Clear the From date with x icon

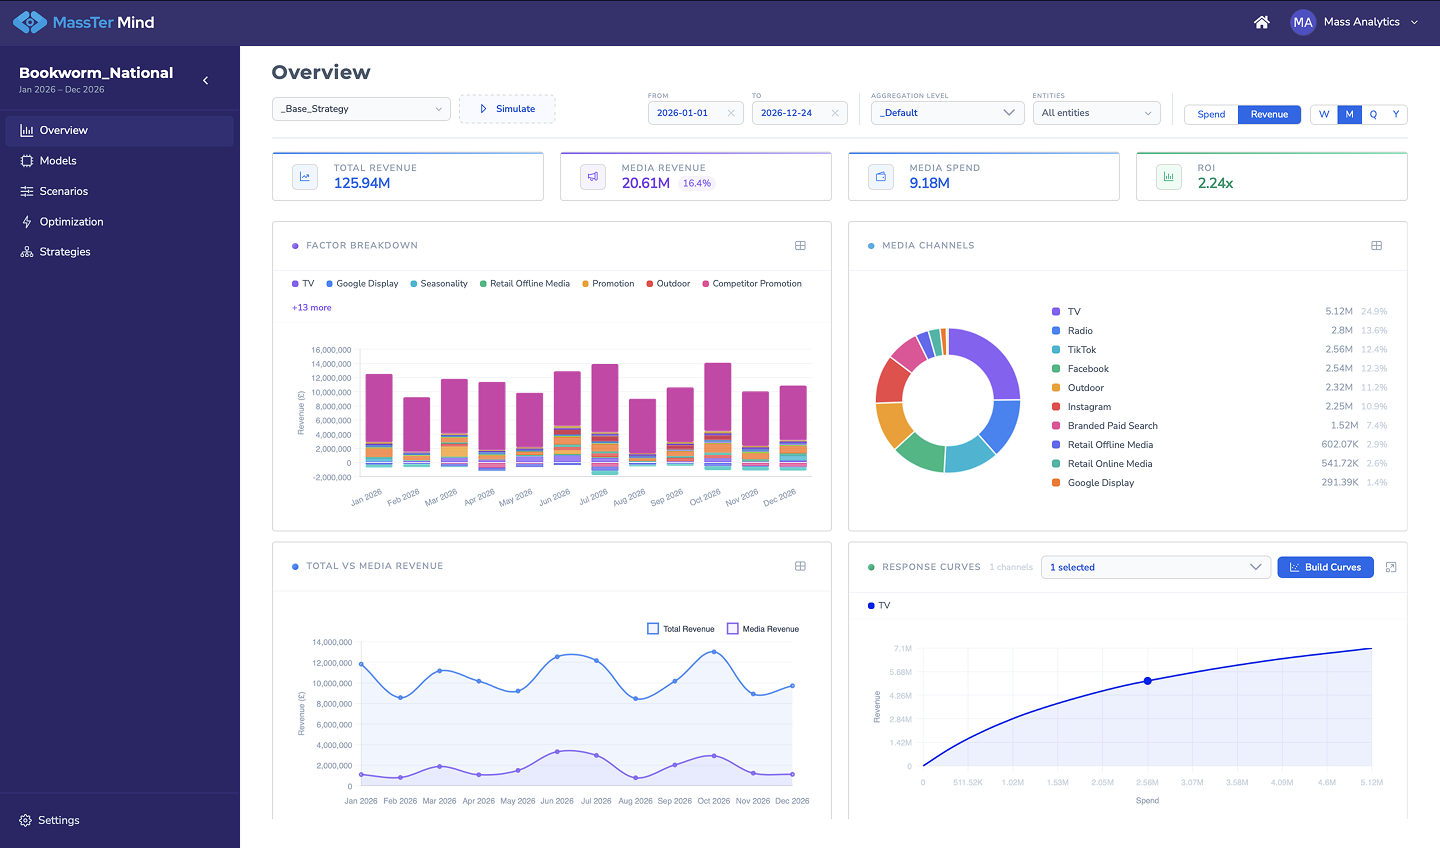(731, 113)
